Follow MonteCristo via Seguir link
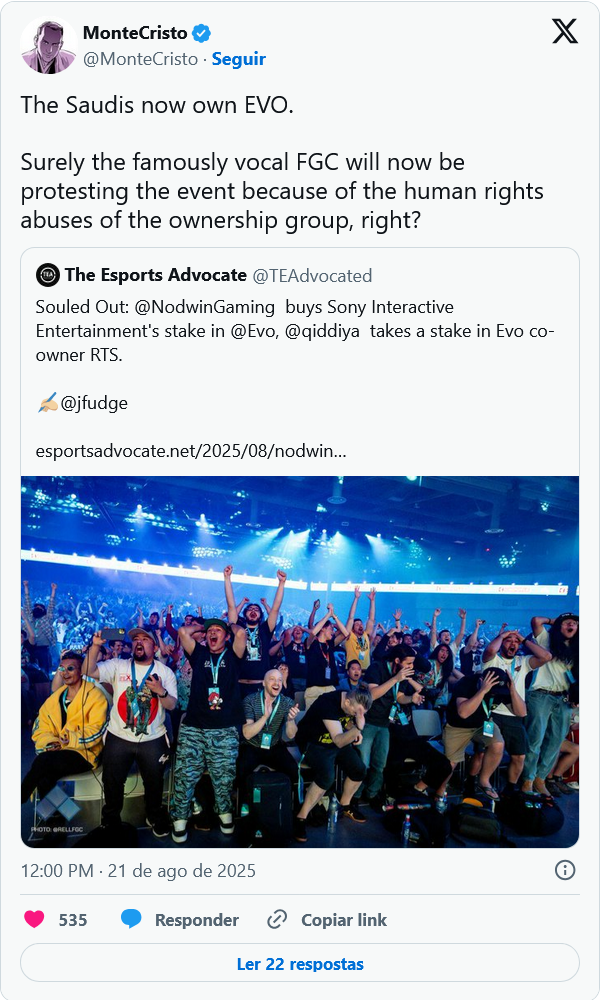600x1000 pixels. (x=239, y=59)
